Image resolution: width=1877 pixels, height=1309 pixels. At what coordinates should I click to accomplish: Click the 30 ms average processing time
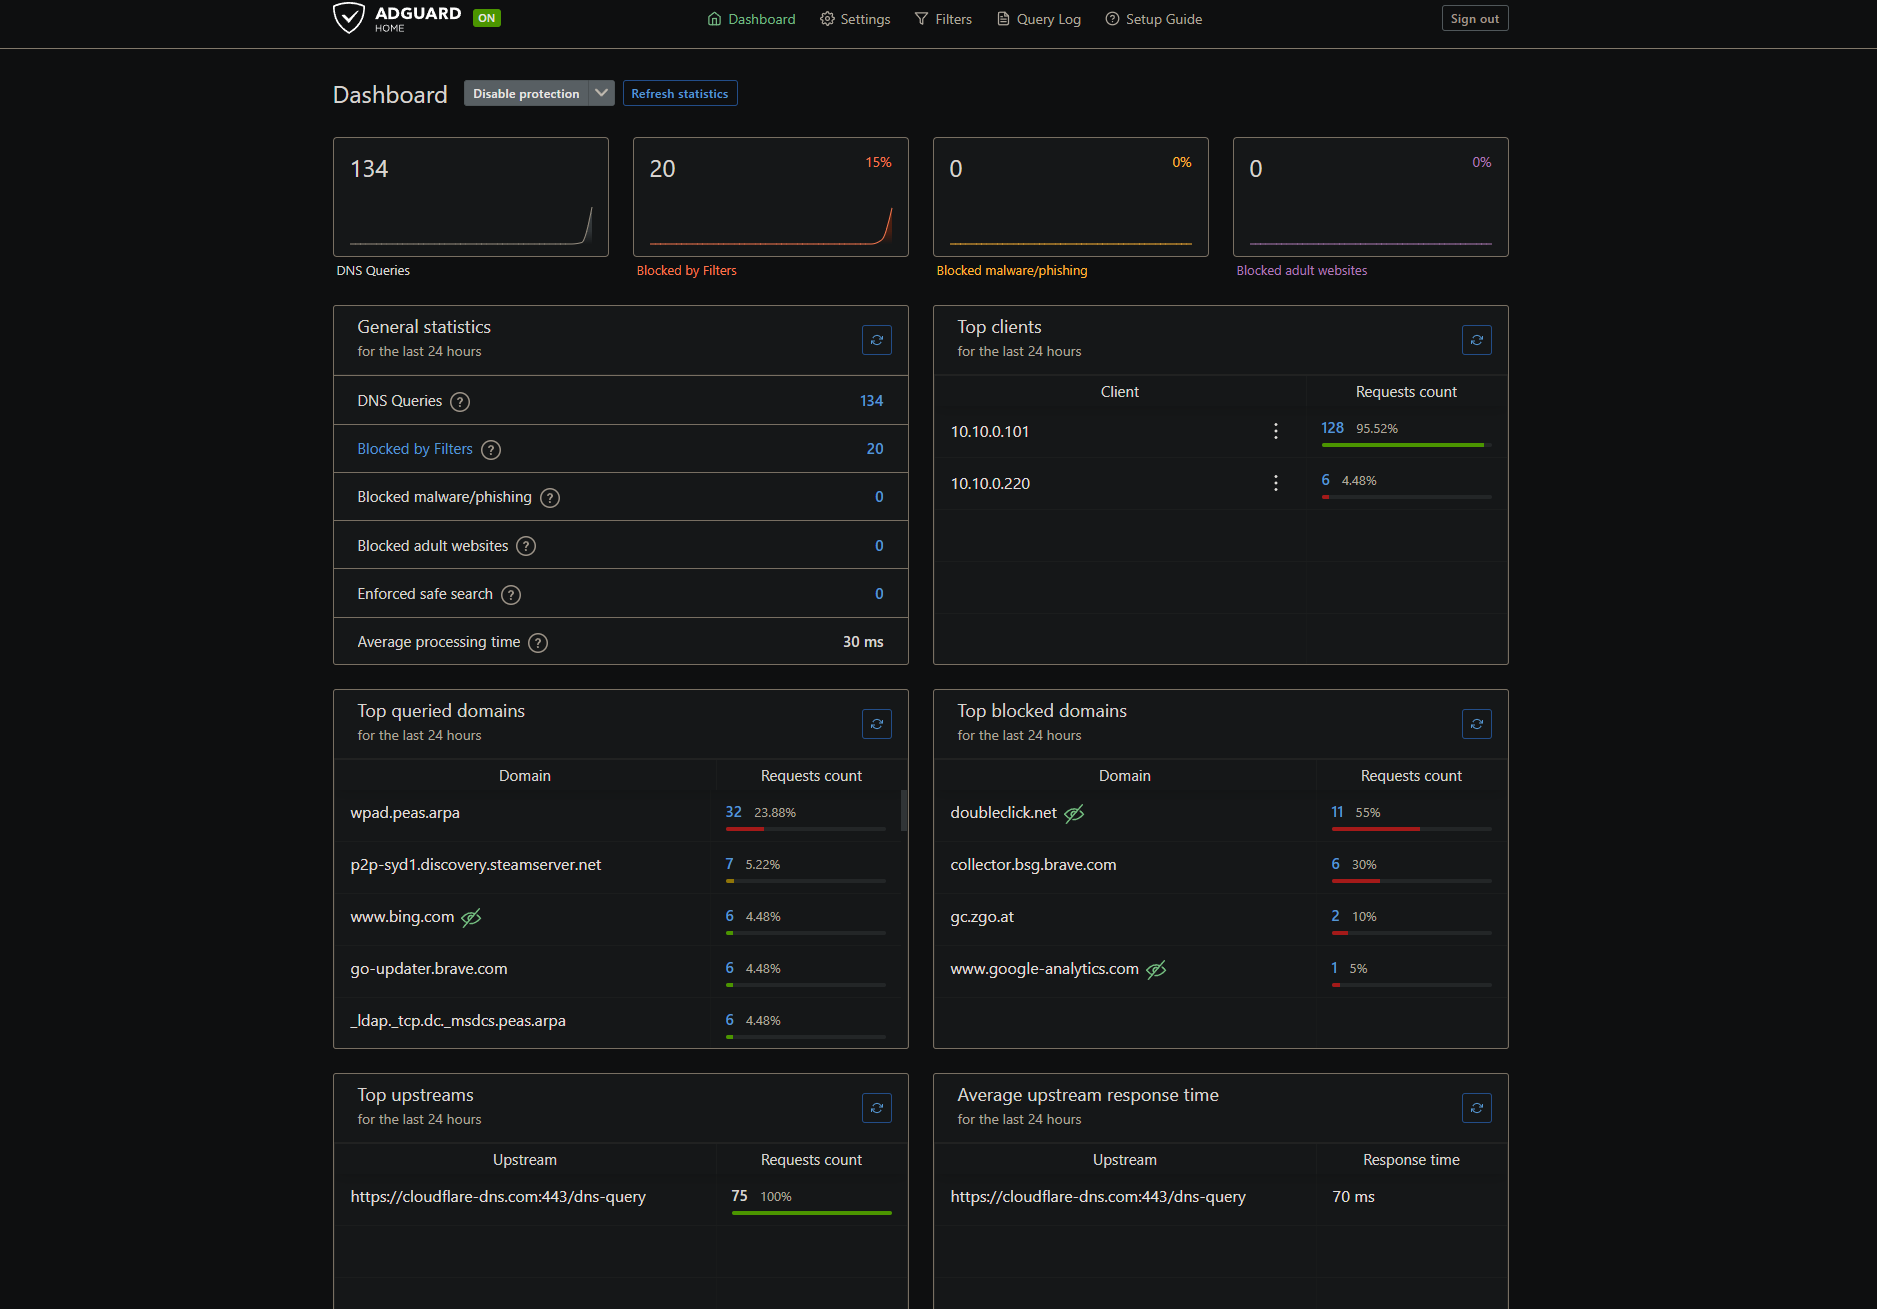863,642
